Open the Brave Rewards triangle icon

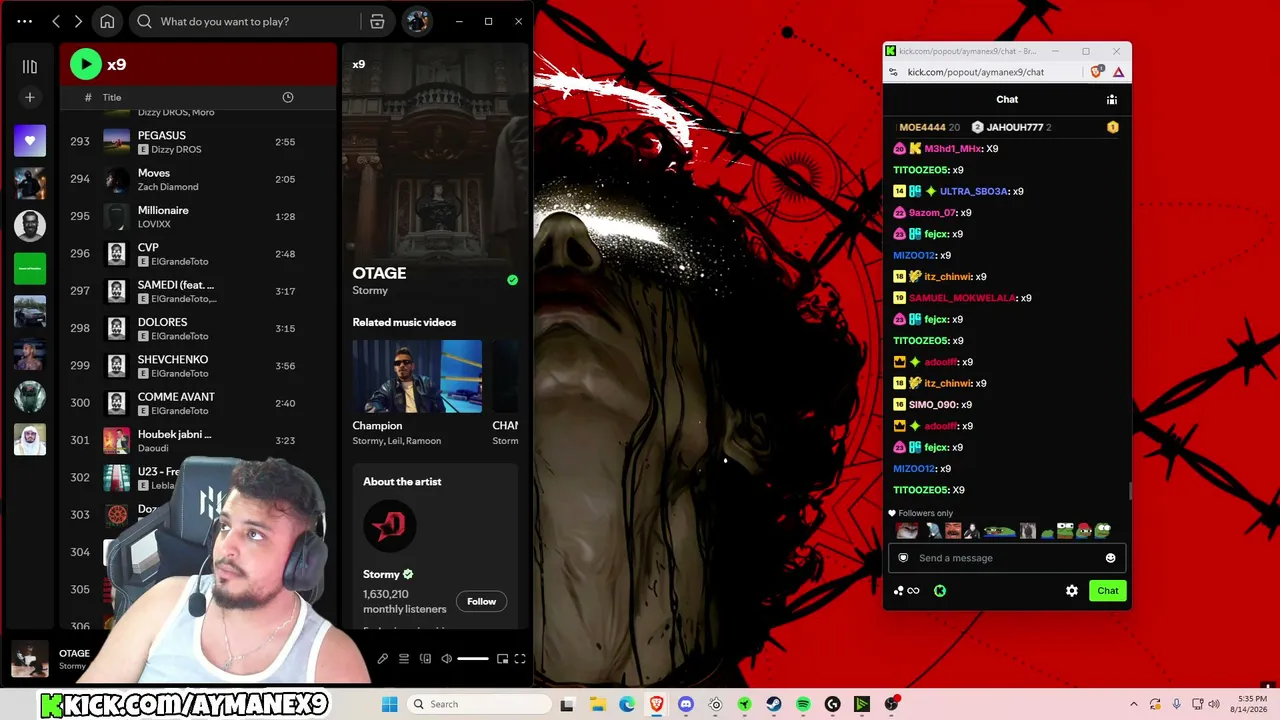coord(1118,72)
